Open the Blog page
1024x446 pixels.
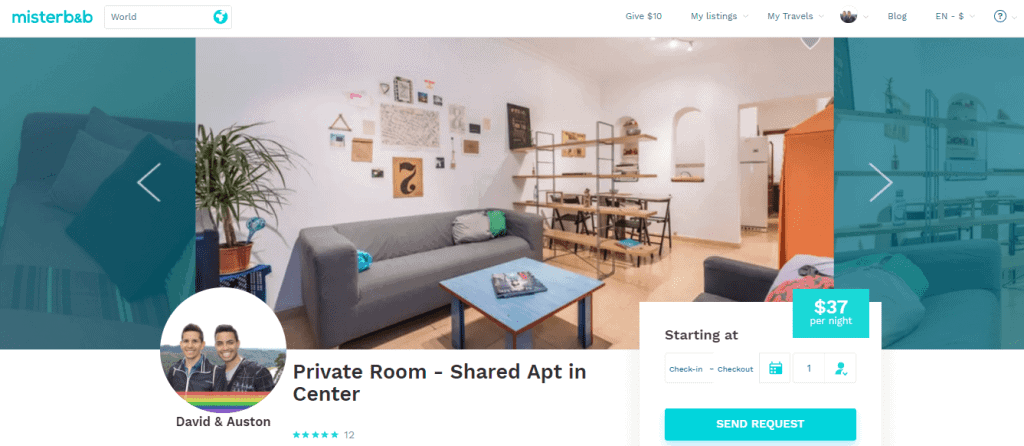(x=897, y=16)
